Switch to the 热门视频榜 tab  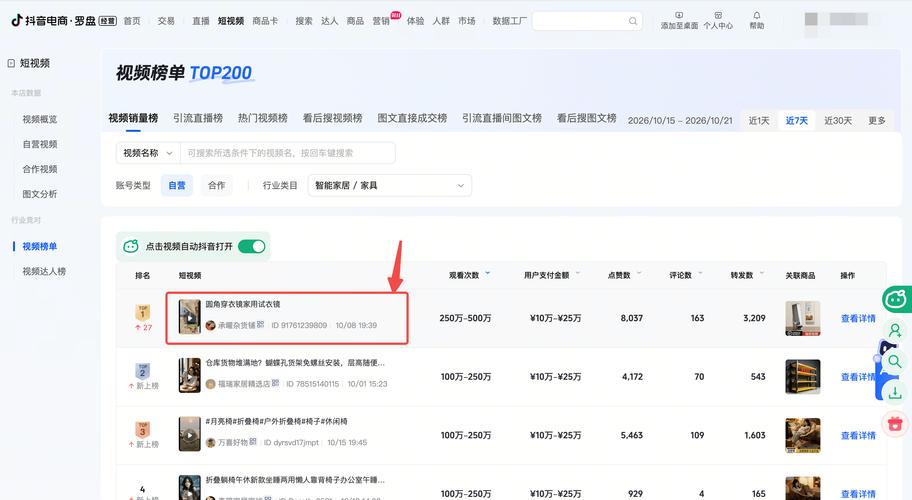tap(263, 118)
